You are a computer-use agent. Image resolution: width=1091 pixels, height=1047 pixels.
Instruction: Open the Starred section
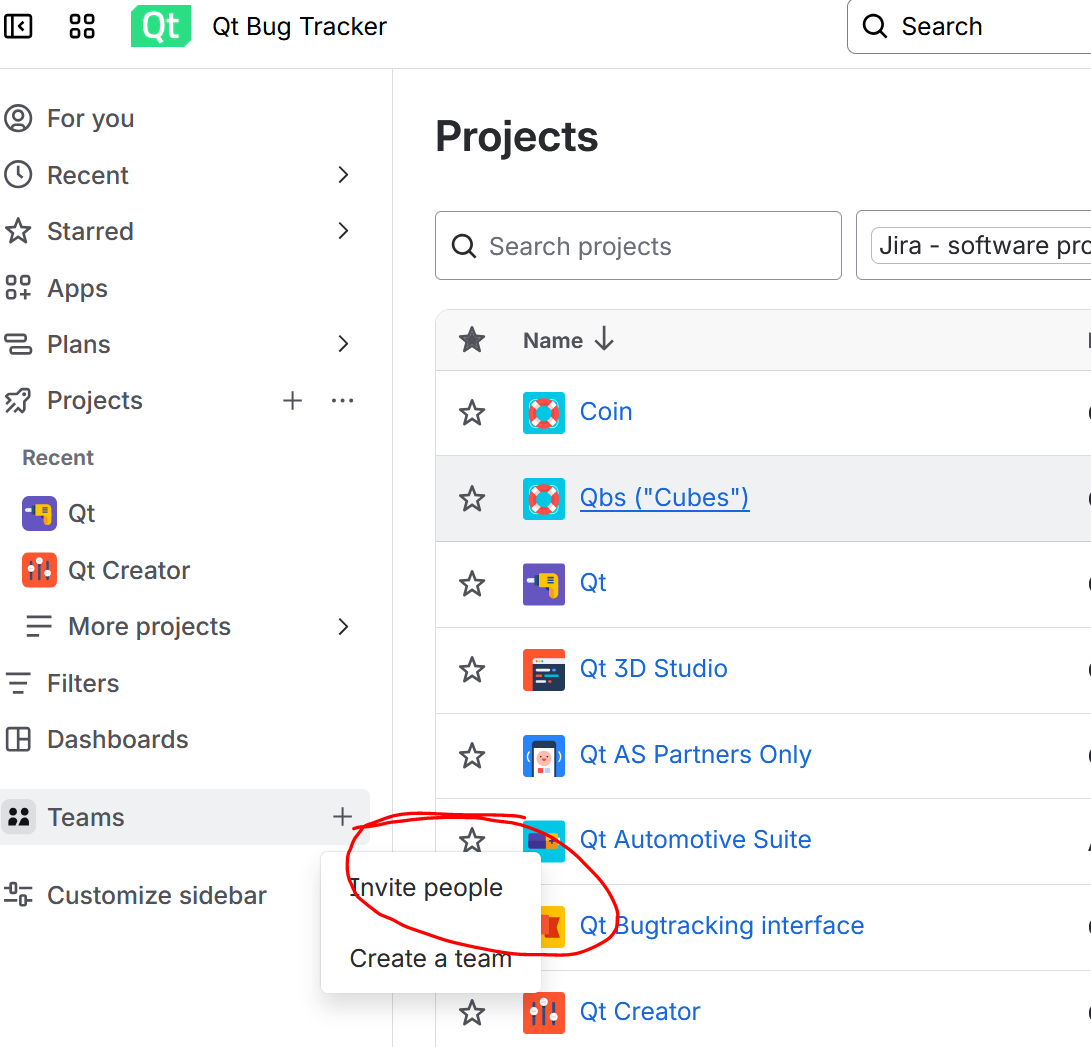(x=90, y=231)
